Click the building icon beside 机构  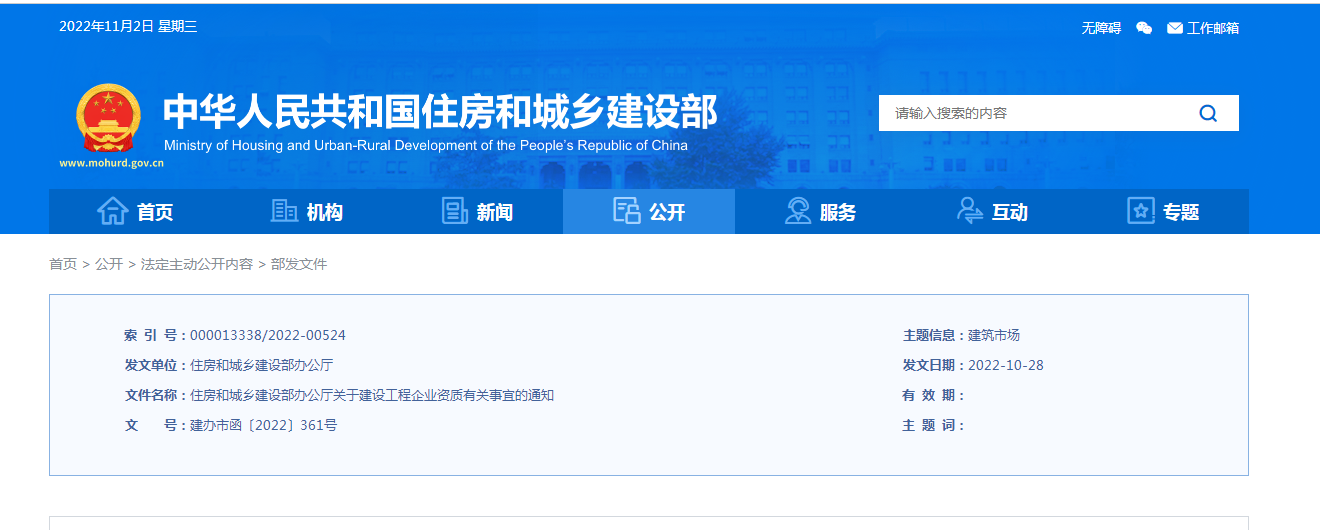click(284, 211)
